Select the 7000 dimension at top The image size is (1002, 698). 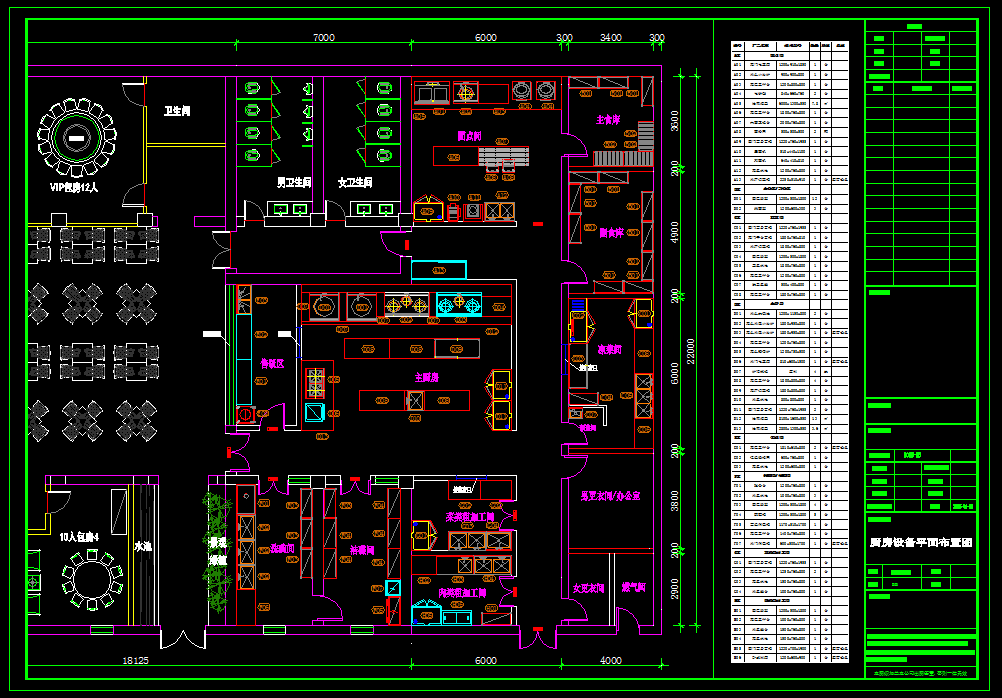pyautogui.click(x=323, y=37)
